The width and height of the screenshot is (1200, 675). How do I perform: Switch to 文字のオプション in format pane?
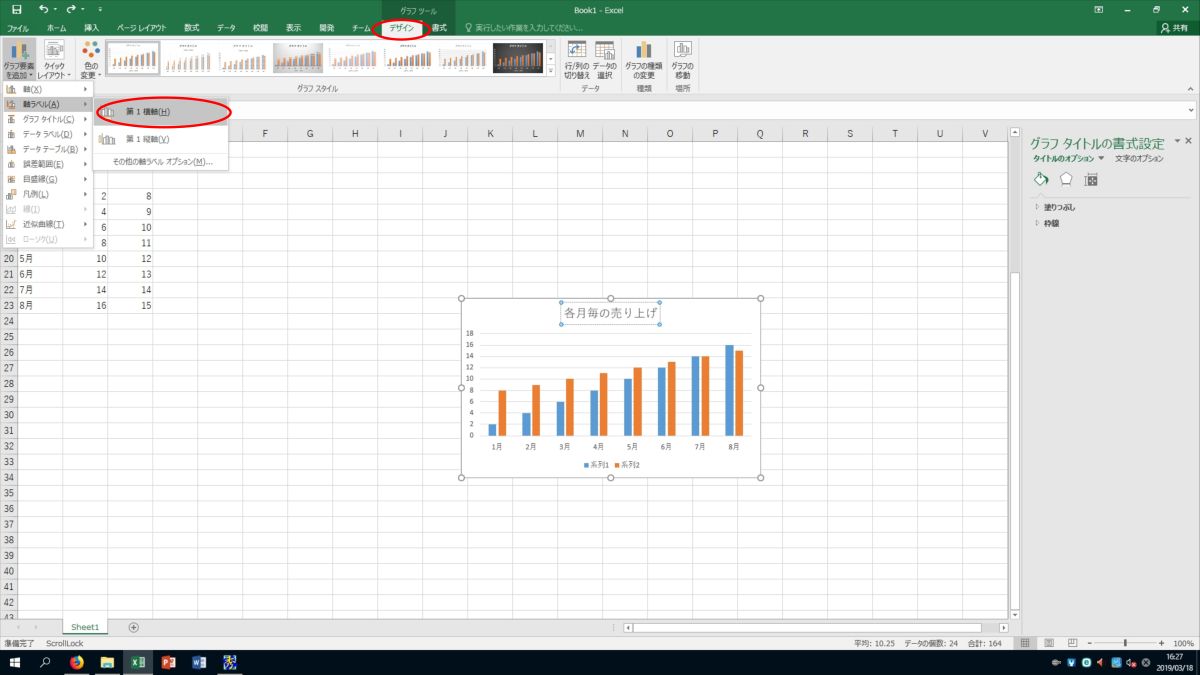click(x=1139, y=158)
